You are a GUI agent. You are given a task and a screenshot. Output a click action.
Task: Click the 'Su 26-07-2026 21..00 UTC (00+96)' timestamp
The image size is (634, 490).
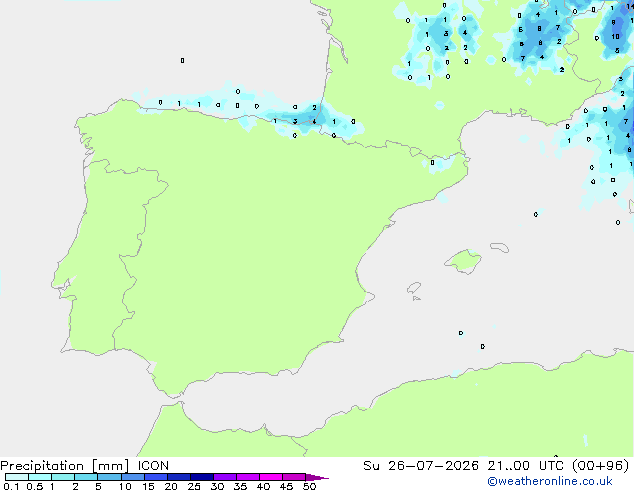coord(496,466)
